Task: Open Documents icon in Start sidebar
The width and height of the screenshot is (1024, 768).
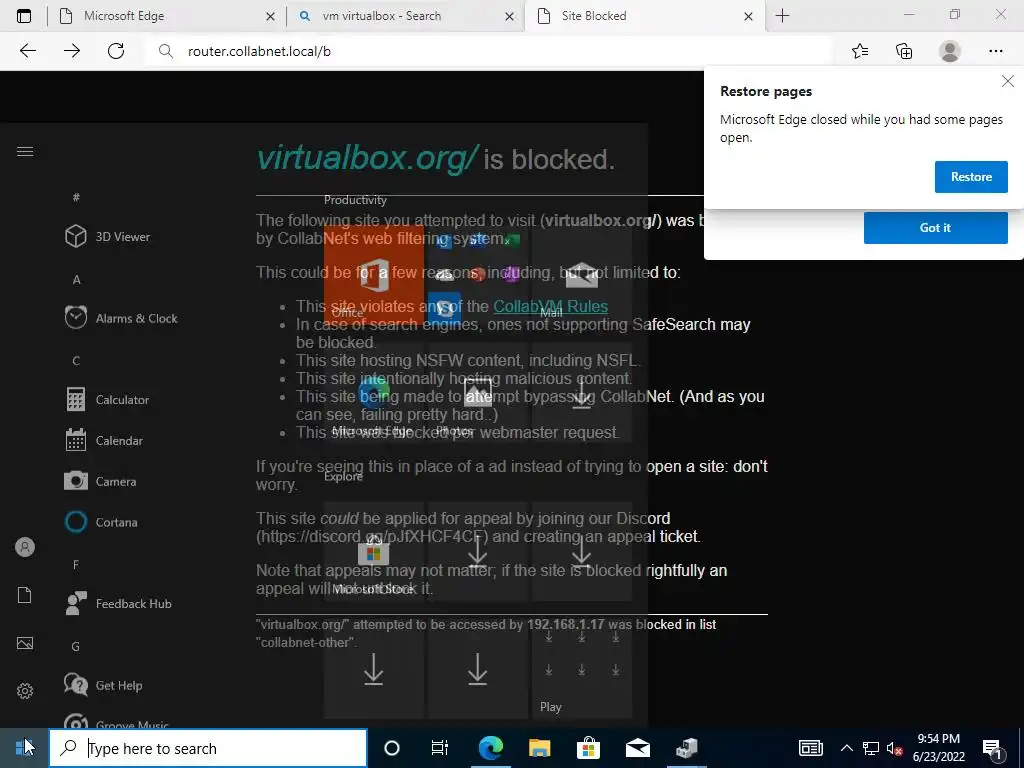Action: (x=25, y=595)
